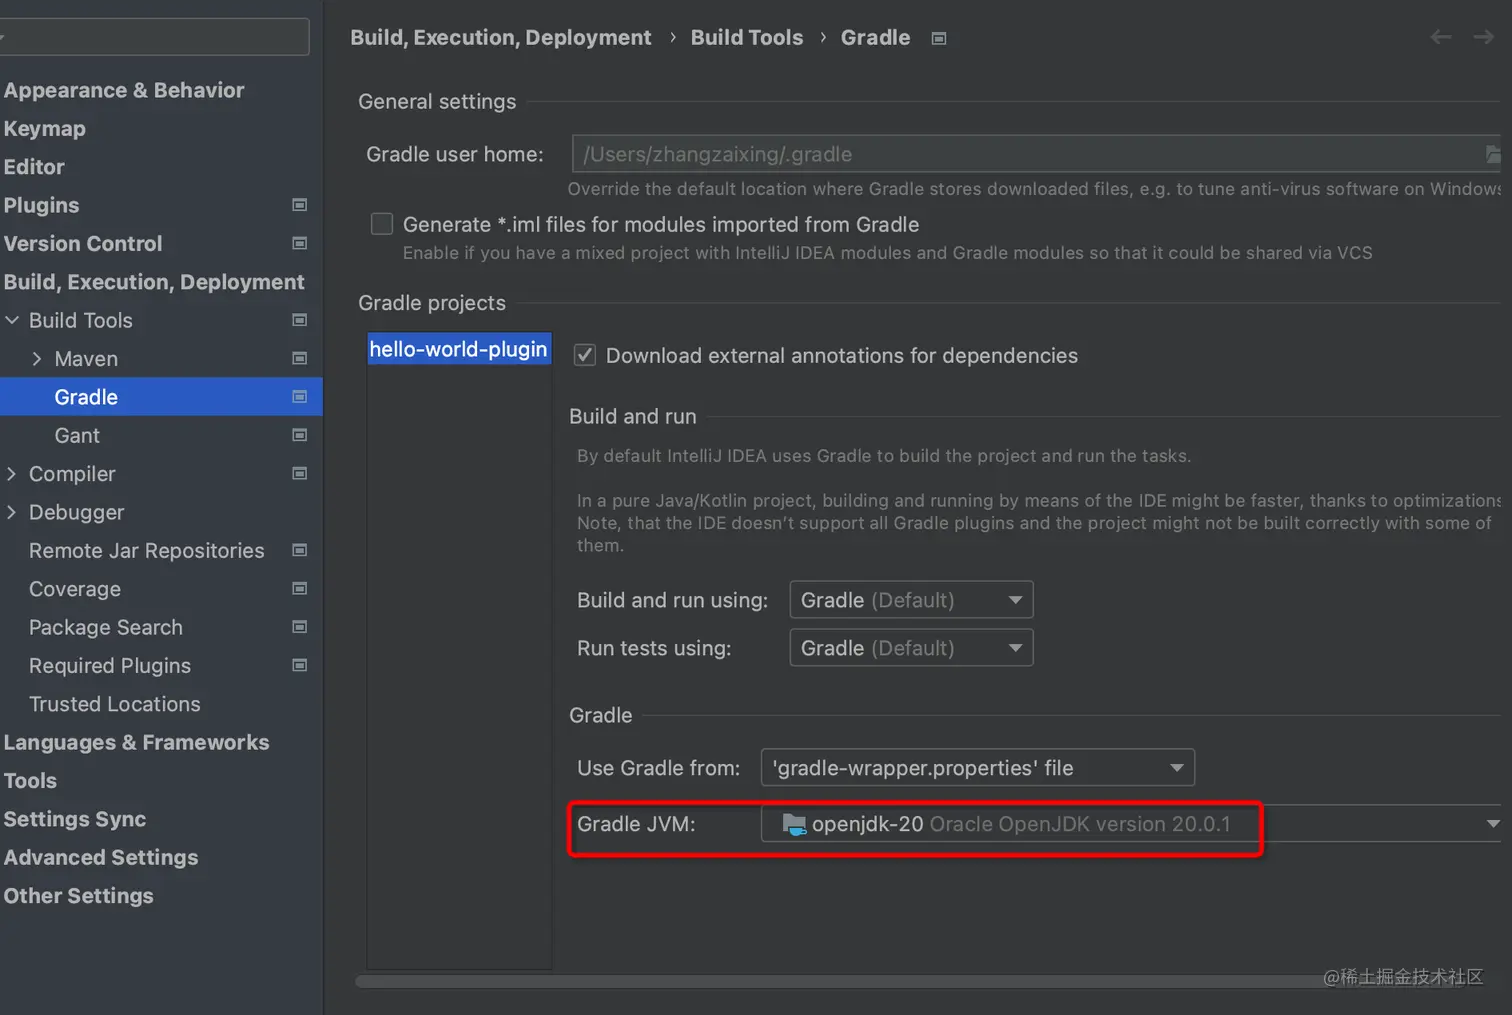Navigate forward with the right arrow
Image resolution: width=1512 pixels, height=1015 pixels.
click(1483, 37)
